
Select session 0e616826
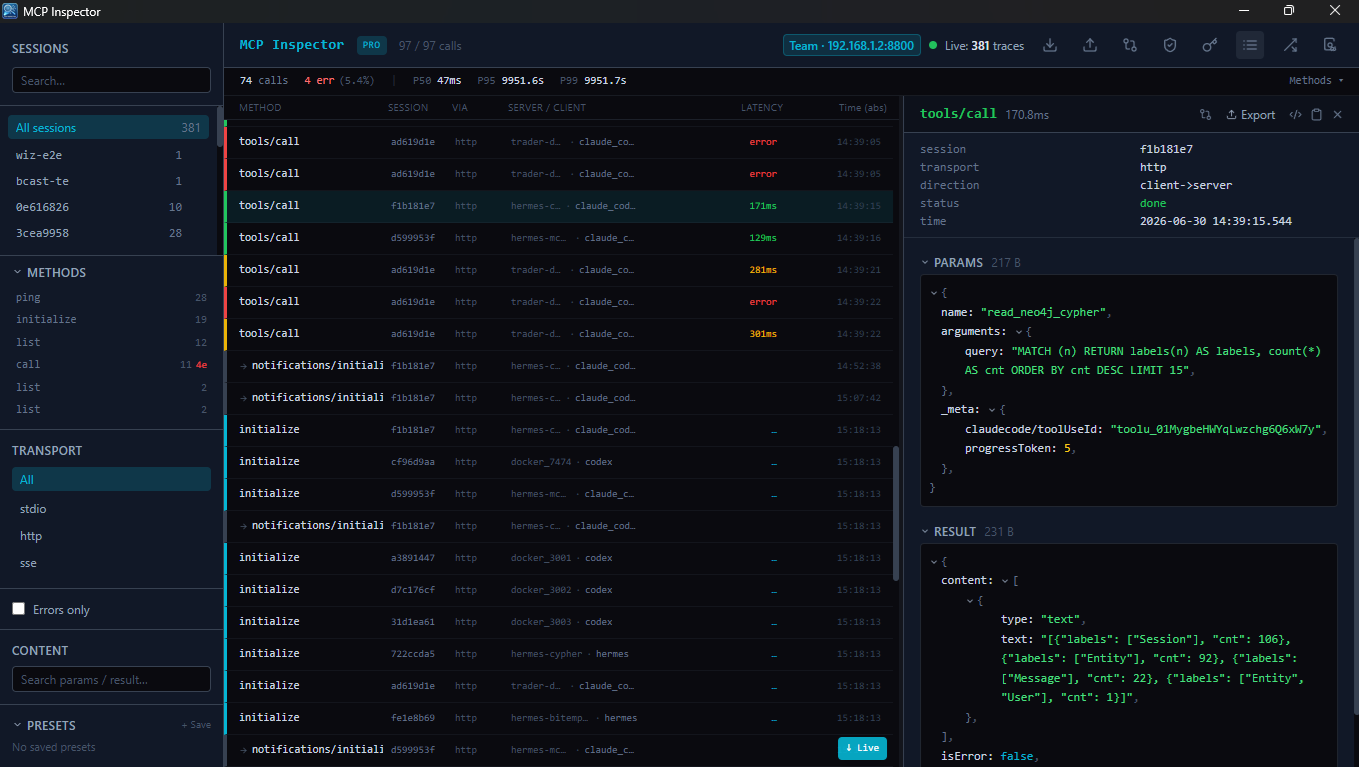click(108, 207)
